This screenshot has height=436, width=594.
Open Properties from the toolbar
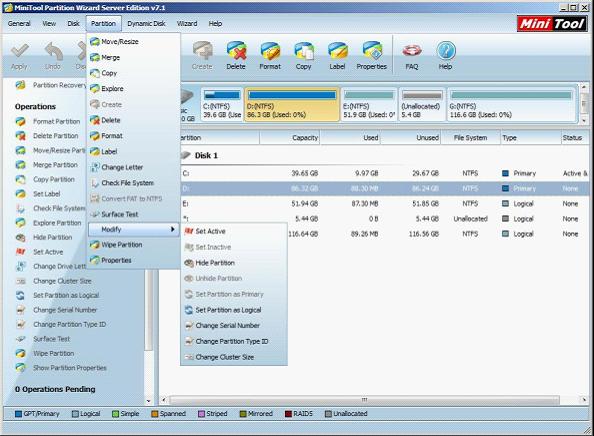371,55
